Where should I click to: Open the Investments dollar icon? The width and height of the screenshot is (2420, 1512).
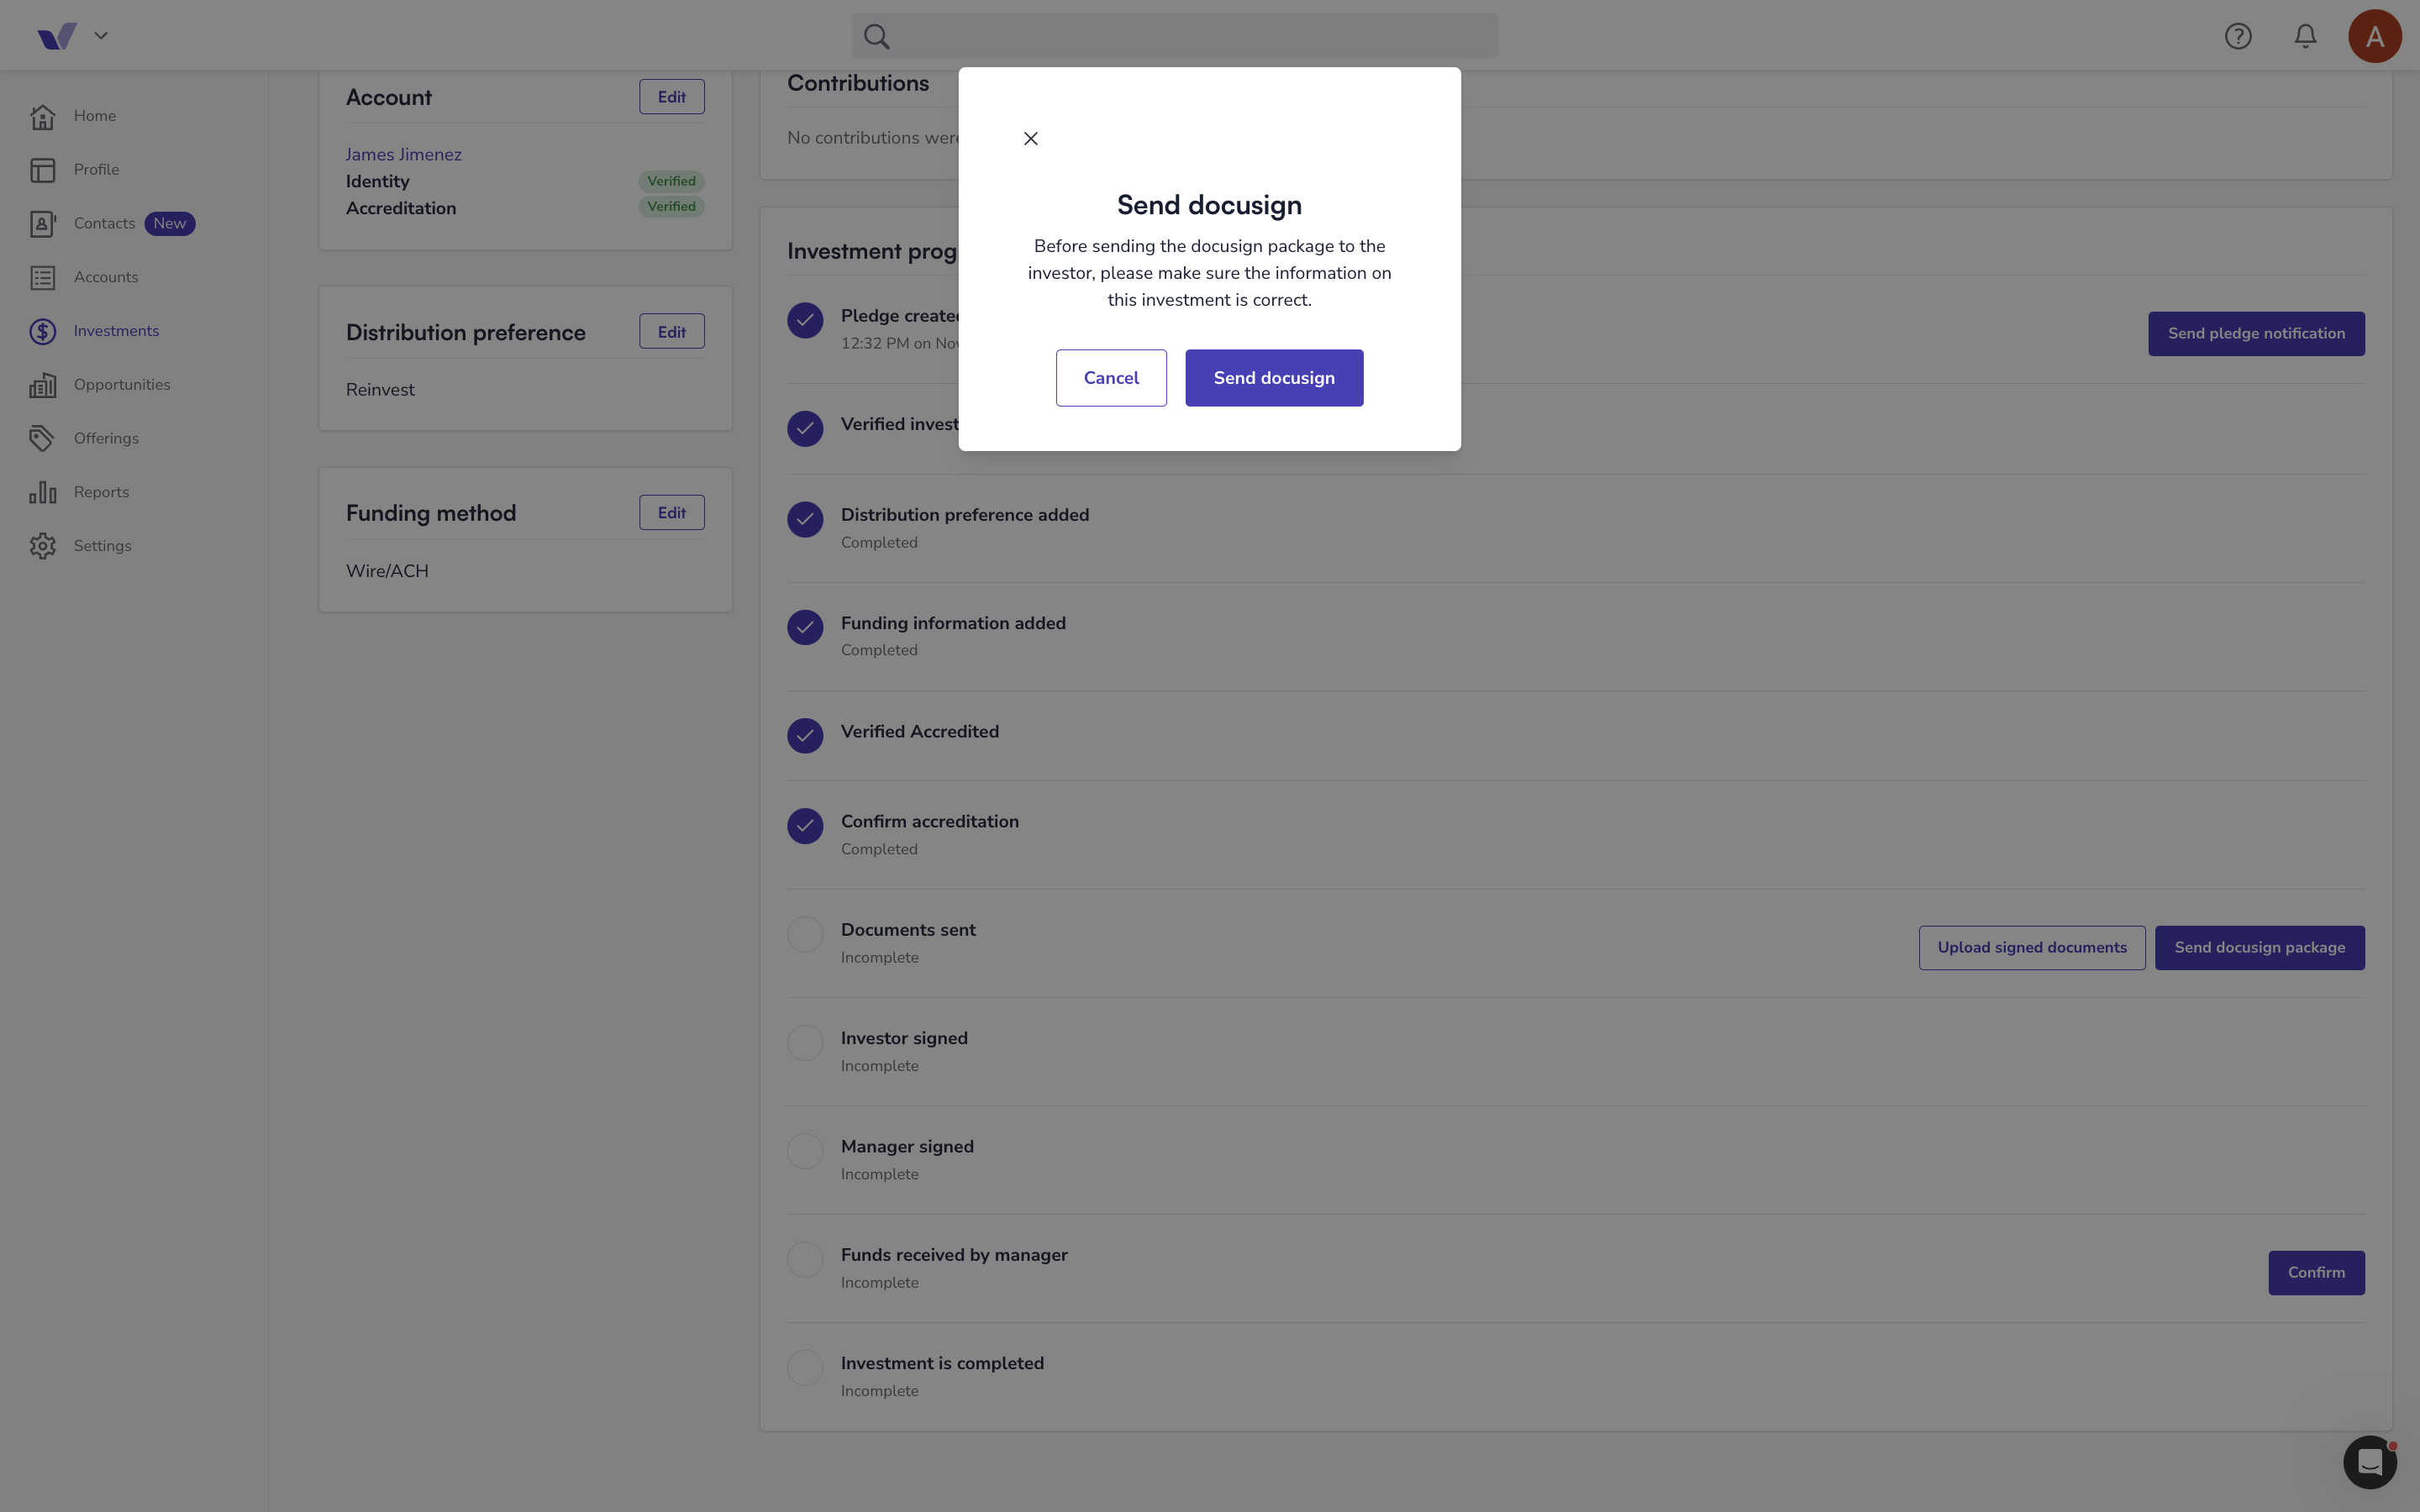pos(42,331)
